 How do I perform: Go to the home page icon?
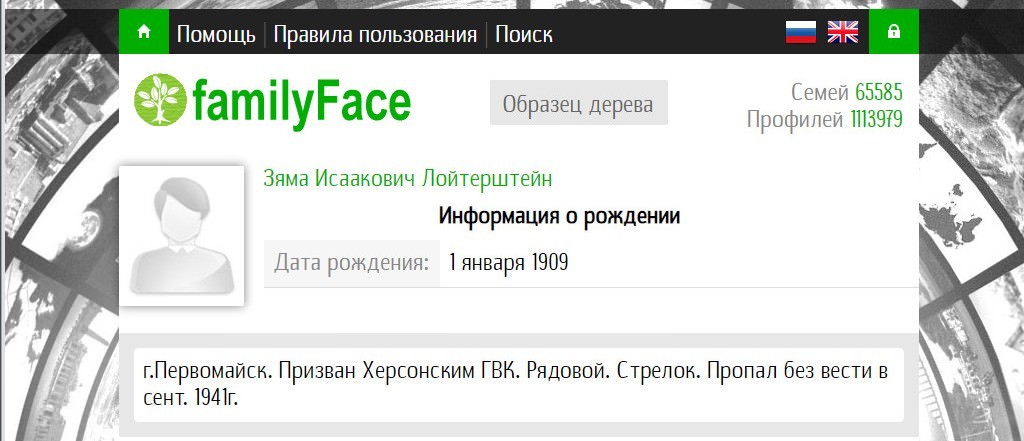click(x=143, y=32)
